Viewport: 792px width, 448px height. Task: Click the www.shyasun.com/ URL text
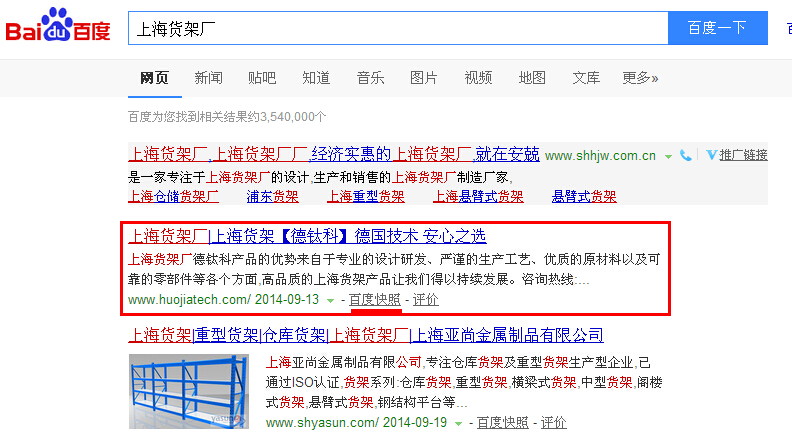(x=322, y=423)
